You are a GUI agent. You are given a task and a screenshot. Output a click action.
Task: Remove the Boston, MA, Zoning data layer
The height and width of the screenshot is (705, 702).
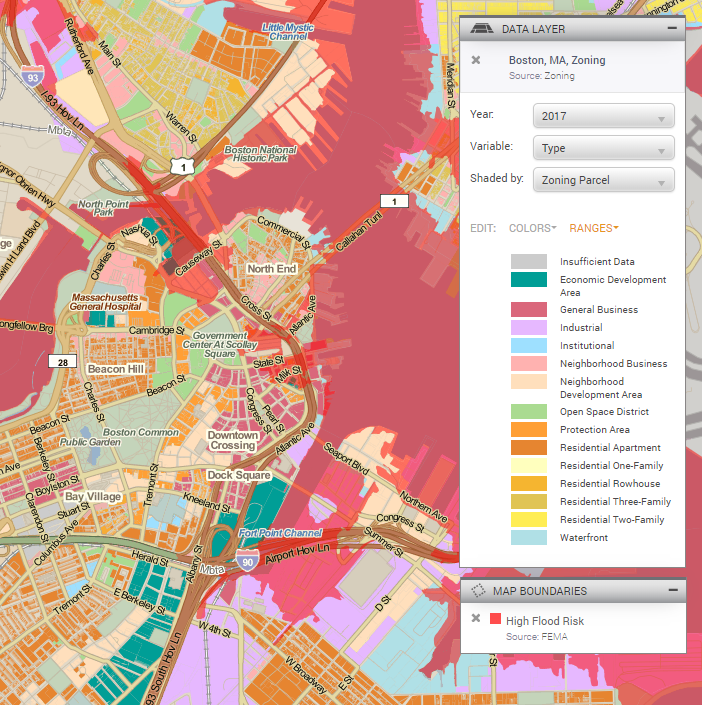point(476,60)
